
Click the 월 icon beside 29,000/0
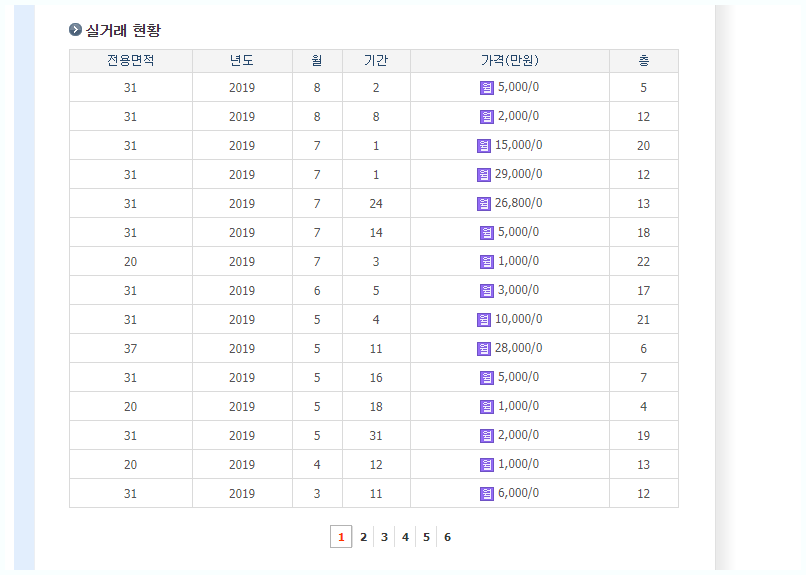[x=484, y=175]
